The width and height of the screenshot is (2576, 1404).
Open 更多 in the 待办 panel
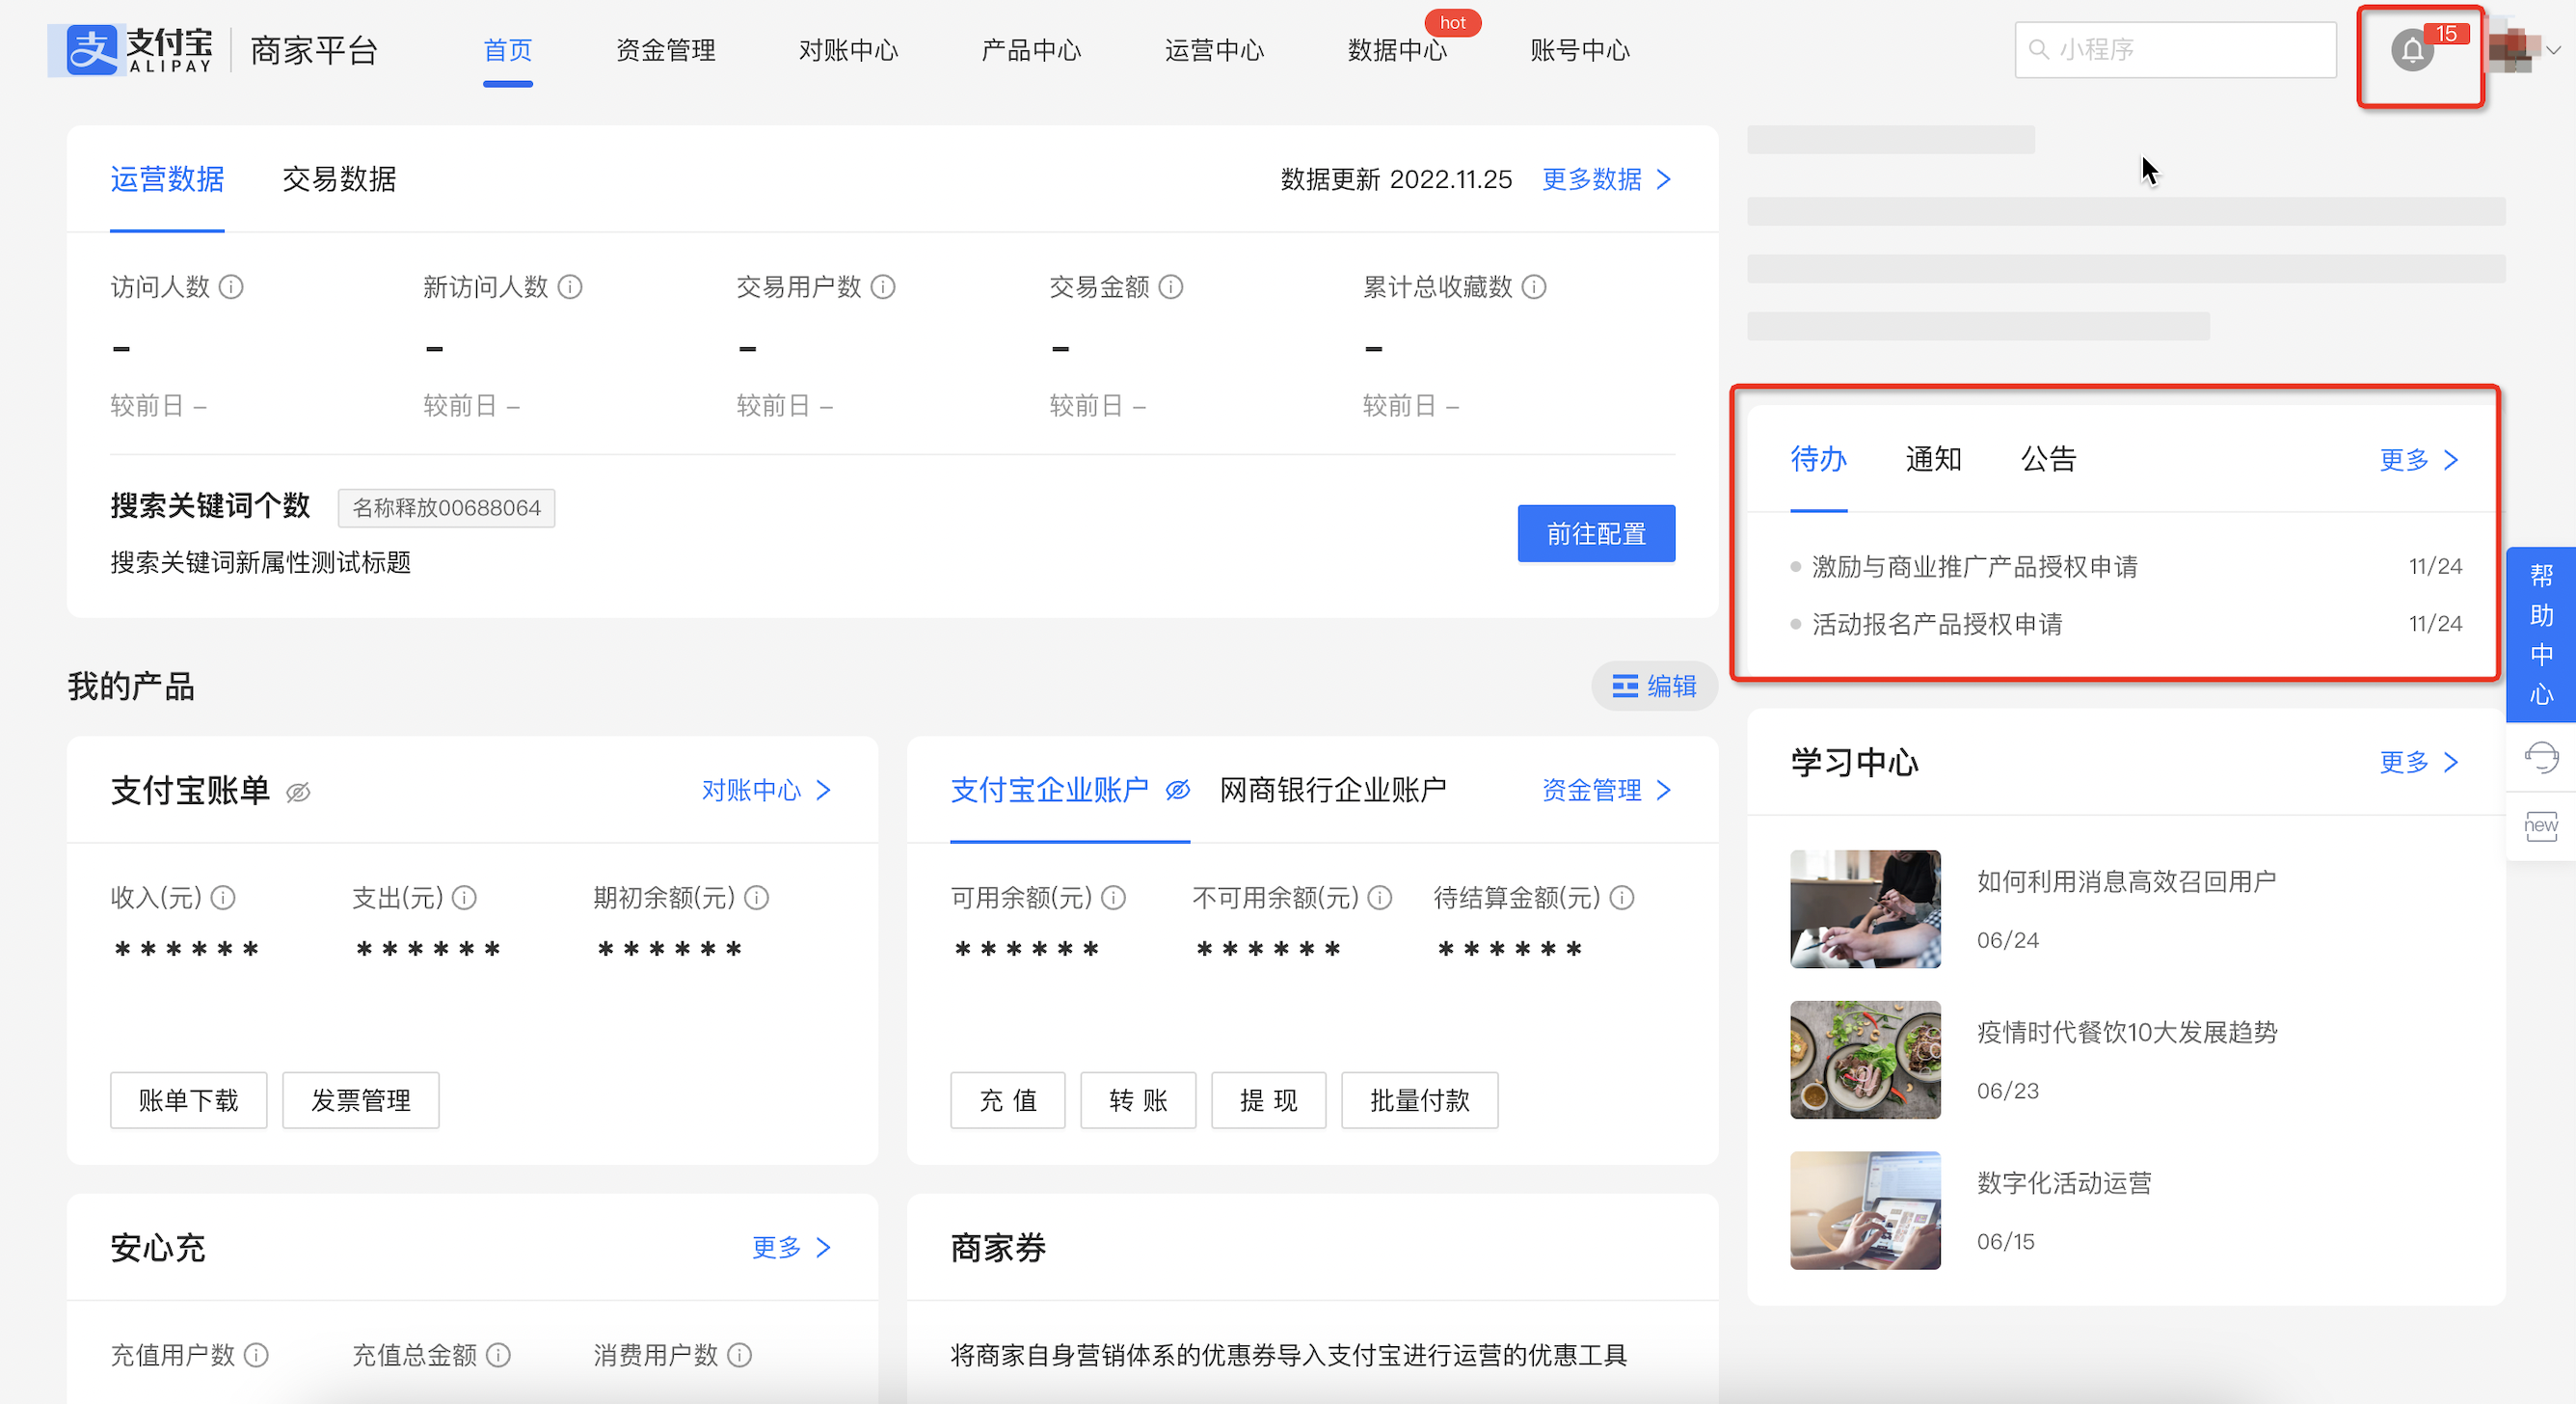[x=2418, y=460]
